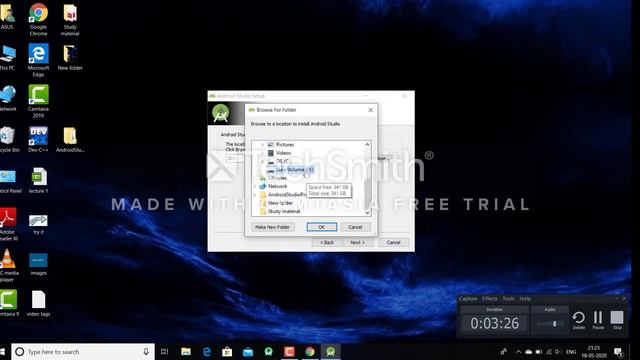Open Chrome from the taskbar
The height and width of the screenshot is (360, 640).
point(310,351)
